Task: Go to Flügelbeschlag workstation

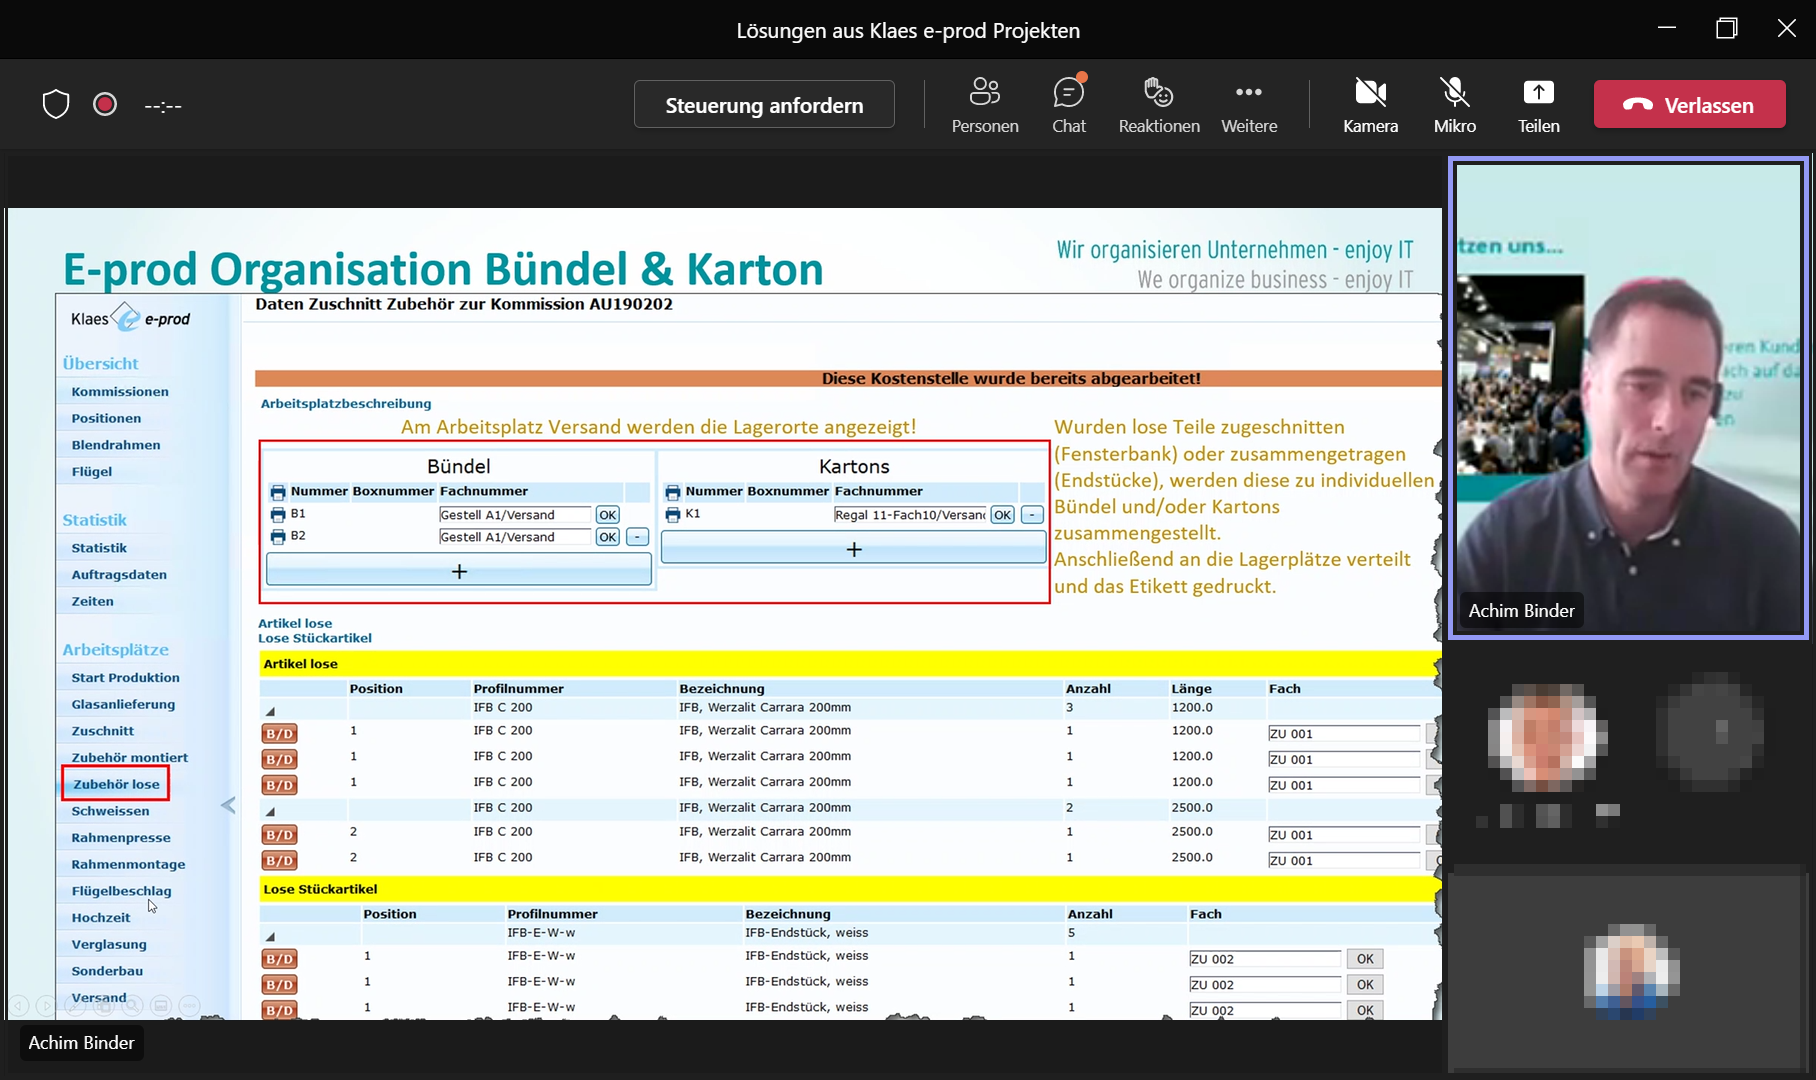Action: [122, 891]
